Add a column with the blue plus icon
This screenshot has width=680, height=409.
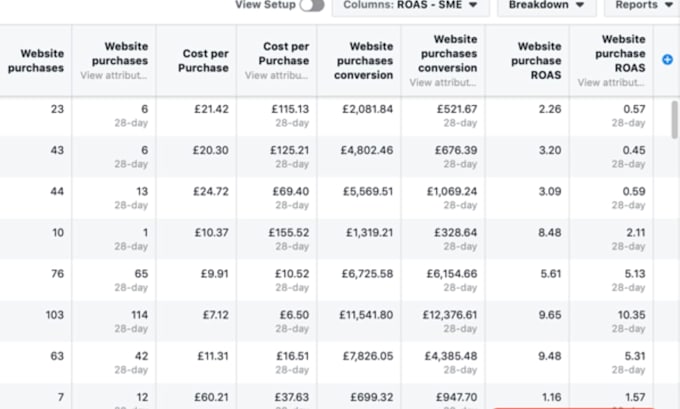coord(667,60)
